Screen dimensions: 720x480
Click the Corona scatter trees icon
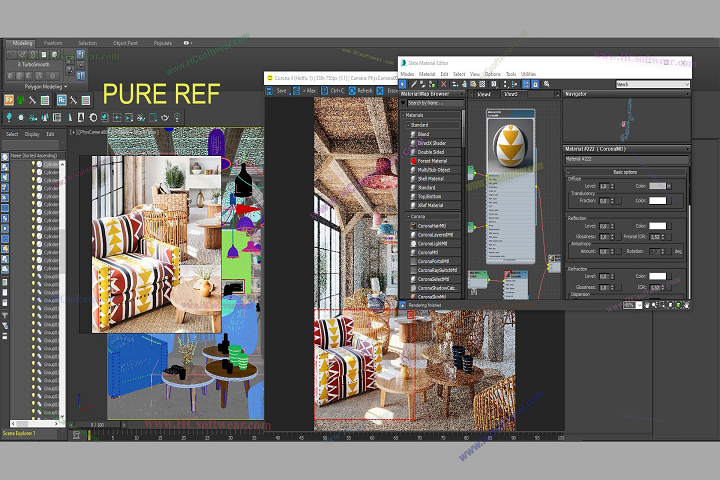(45, 118)
